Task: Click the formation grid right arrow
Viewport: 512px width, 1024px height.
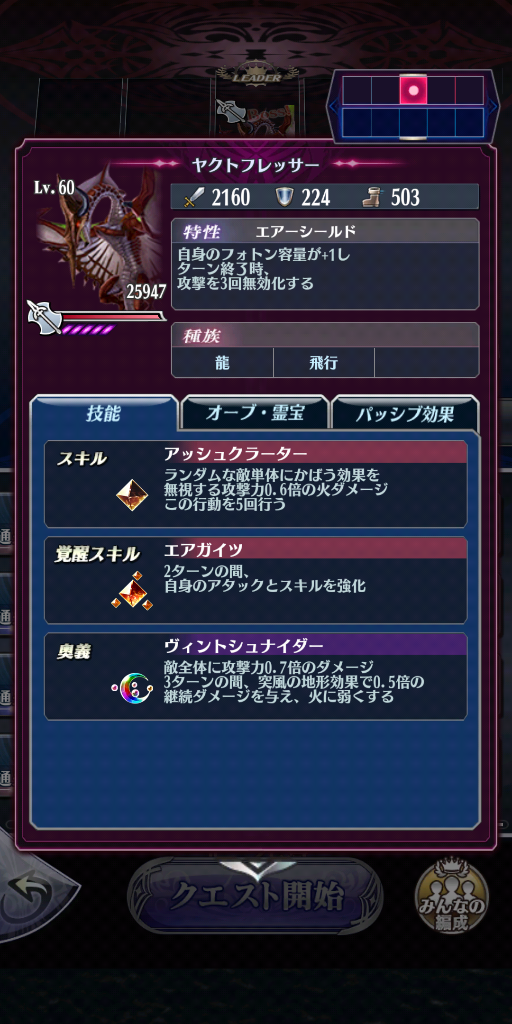Action: pos(494,106)
